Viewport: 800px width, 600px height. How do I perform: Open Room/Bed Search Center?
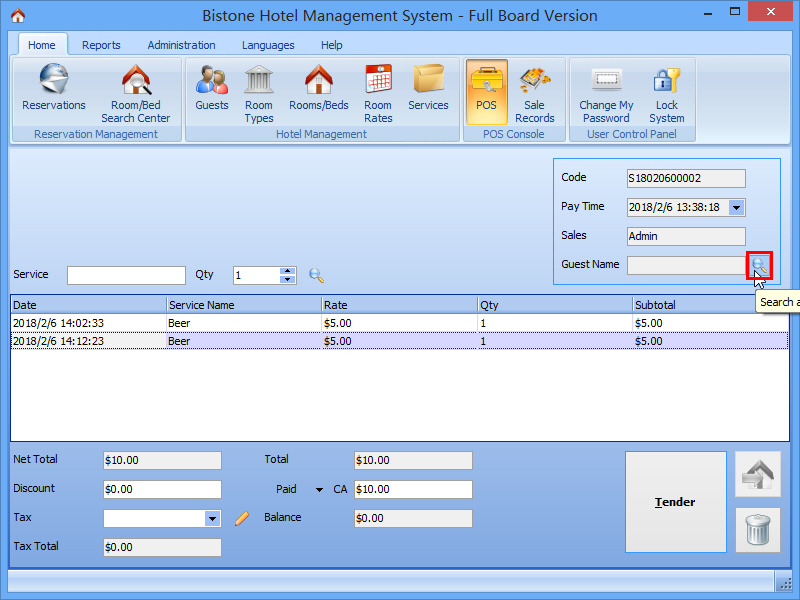pyautogui.click(x=136, y=93)
